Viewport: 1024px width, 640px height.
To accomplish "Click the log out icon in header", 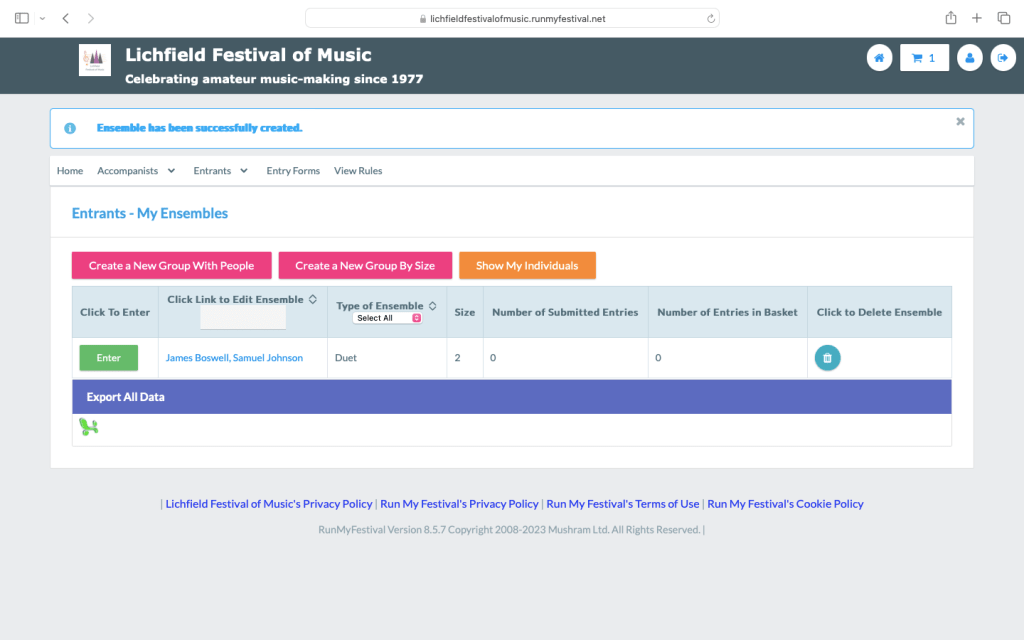I will click(x=1002, y=58).
